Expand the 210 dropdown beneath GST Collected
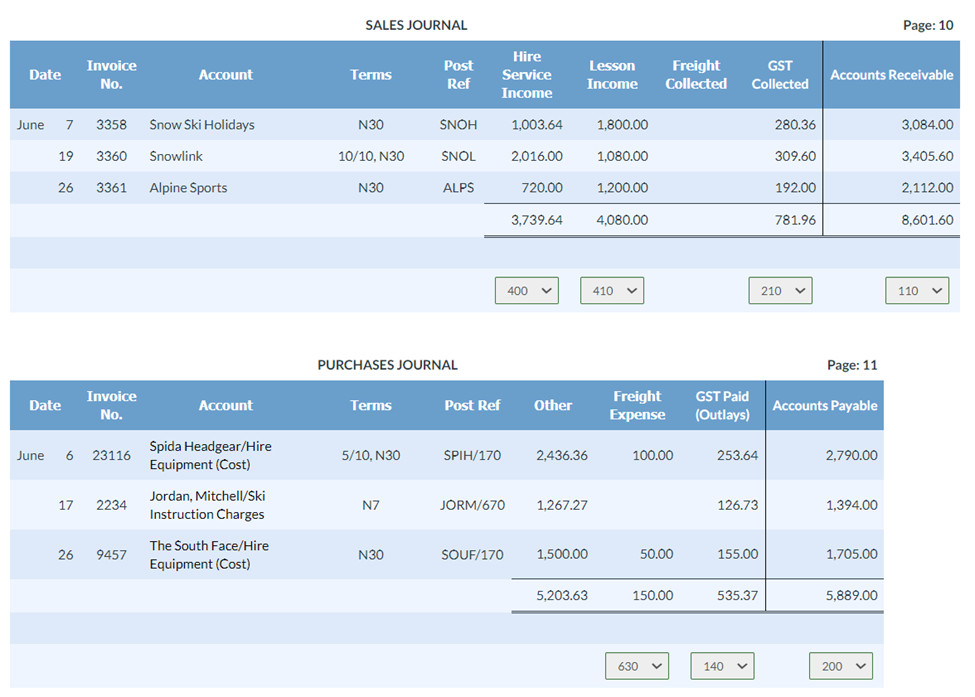The image size is (975, 697). click(780, 290)
